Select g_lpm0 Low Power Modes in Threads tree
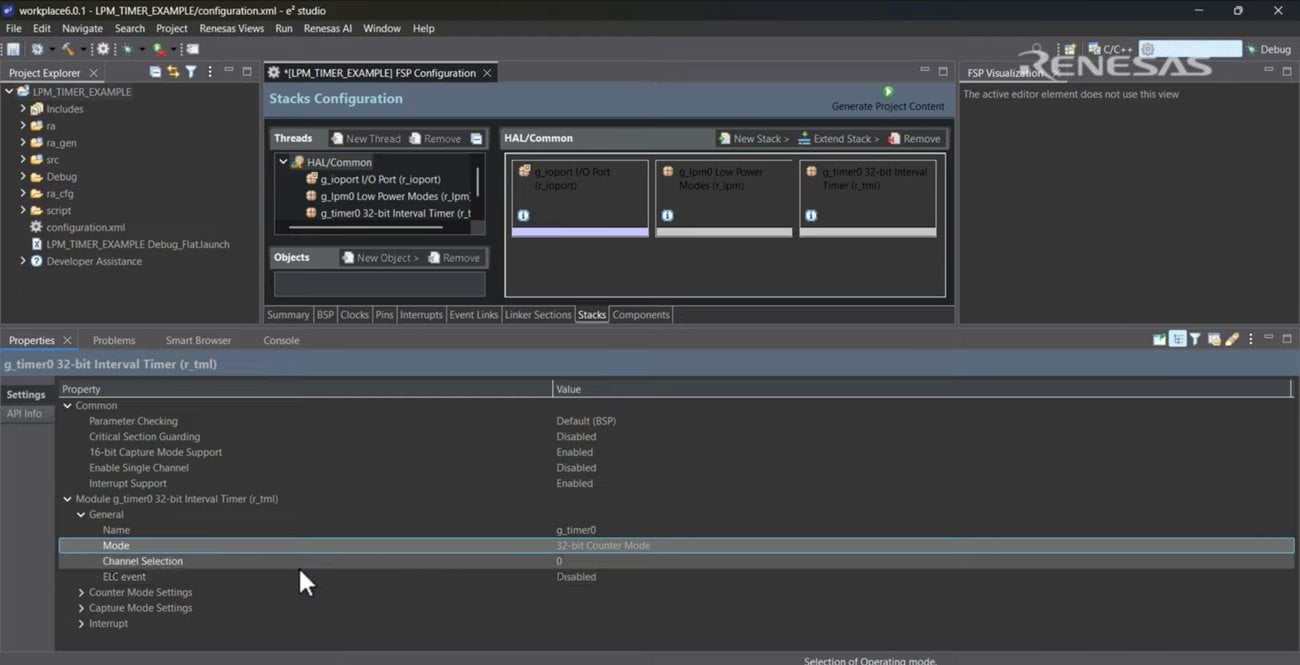 (388, 197)
